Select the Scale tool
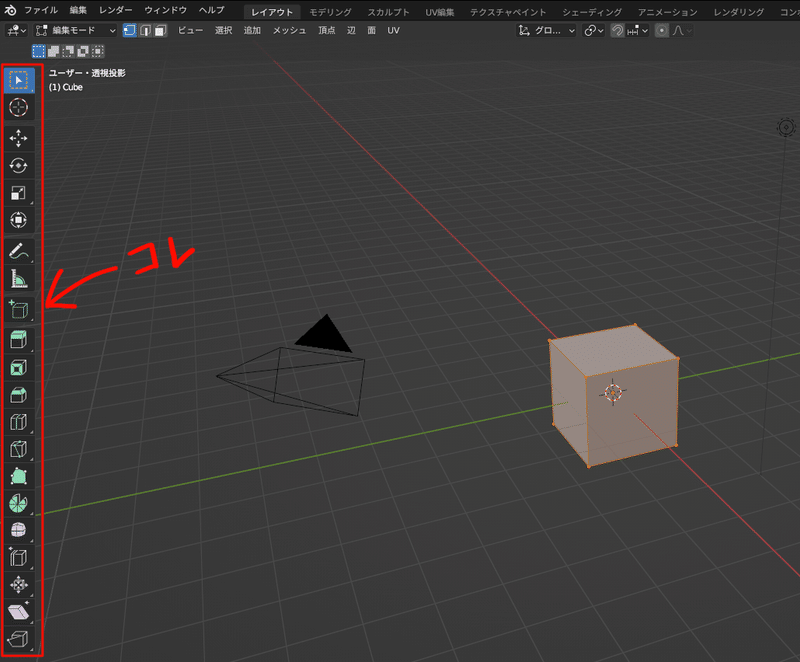The width and height of the screenshot is (800, 662). pyautogui.click(x=18, y=192)
